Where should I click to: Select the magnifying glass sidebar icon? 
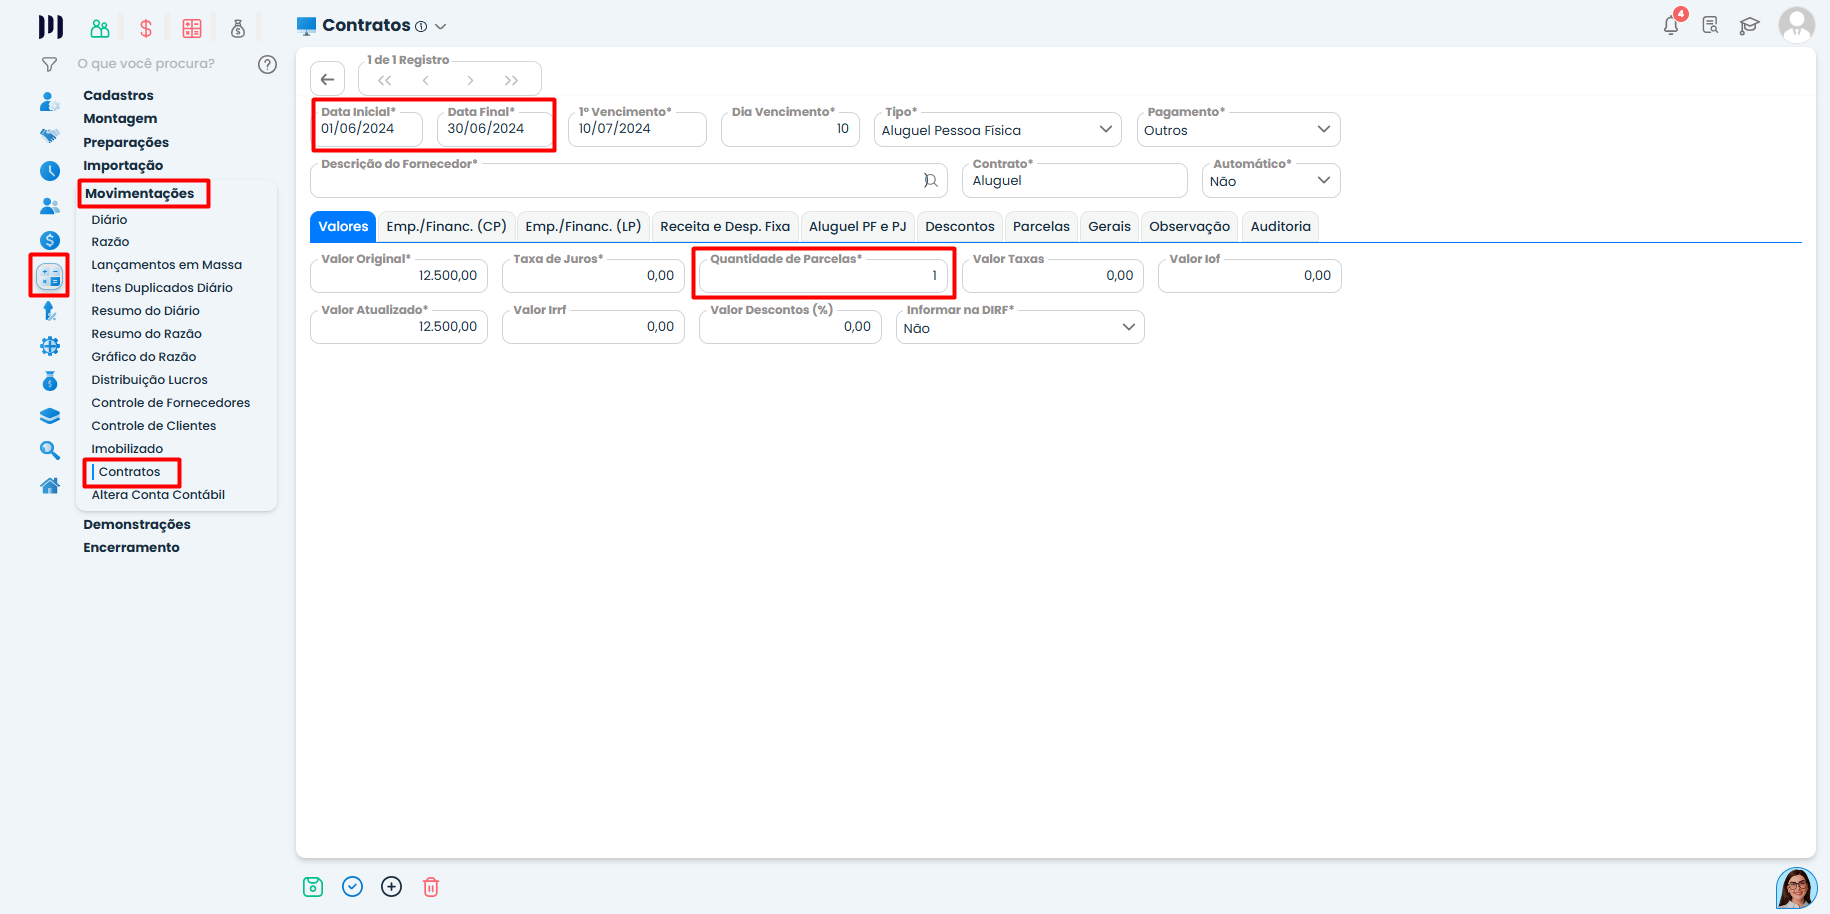[x=49, y=450]
